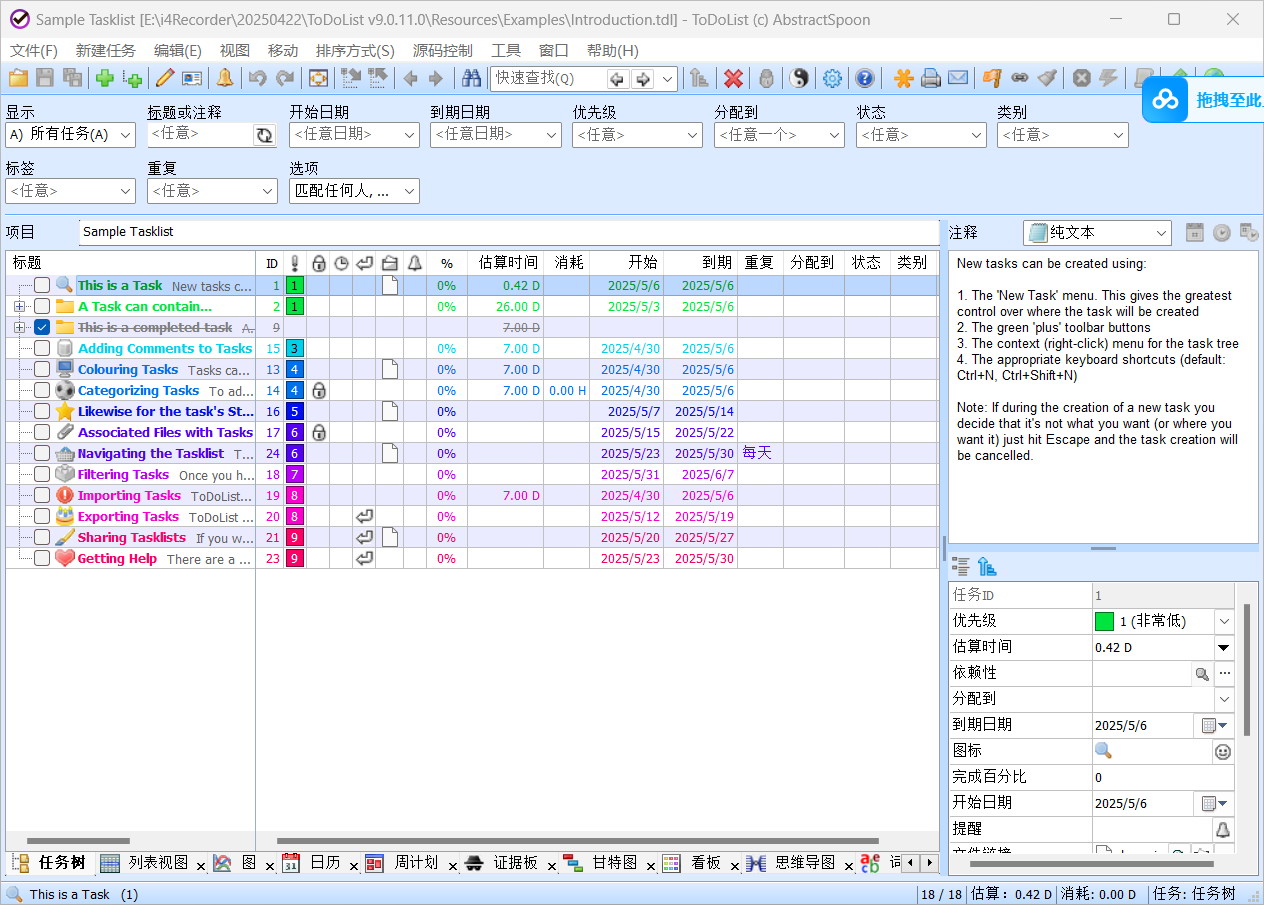The image size is (1264, 905).
Task: Click the red X delete icon
Action: click(733, 78)
